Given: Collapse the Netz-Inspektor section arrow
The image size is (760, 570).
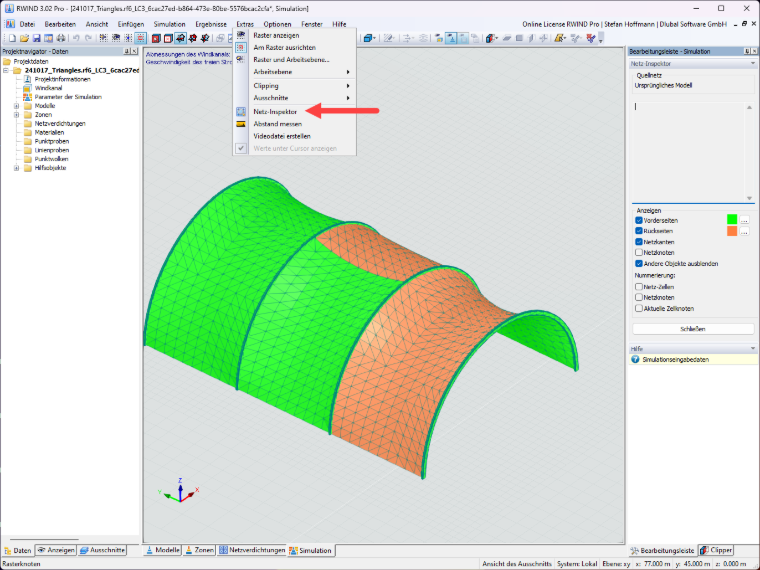Looking at the screenshot, I should pyautogui.click(x=753, y=63).
